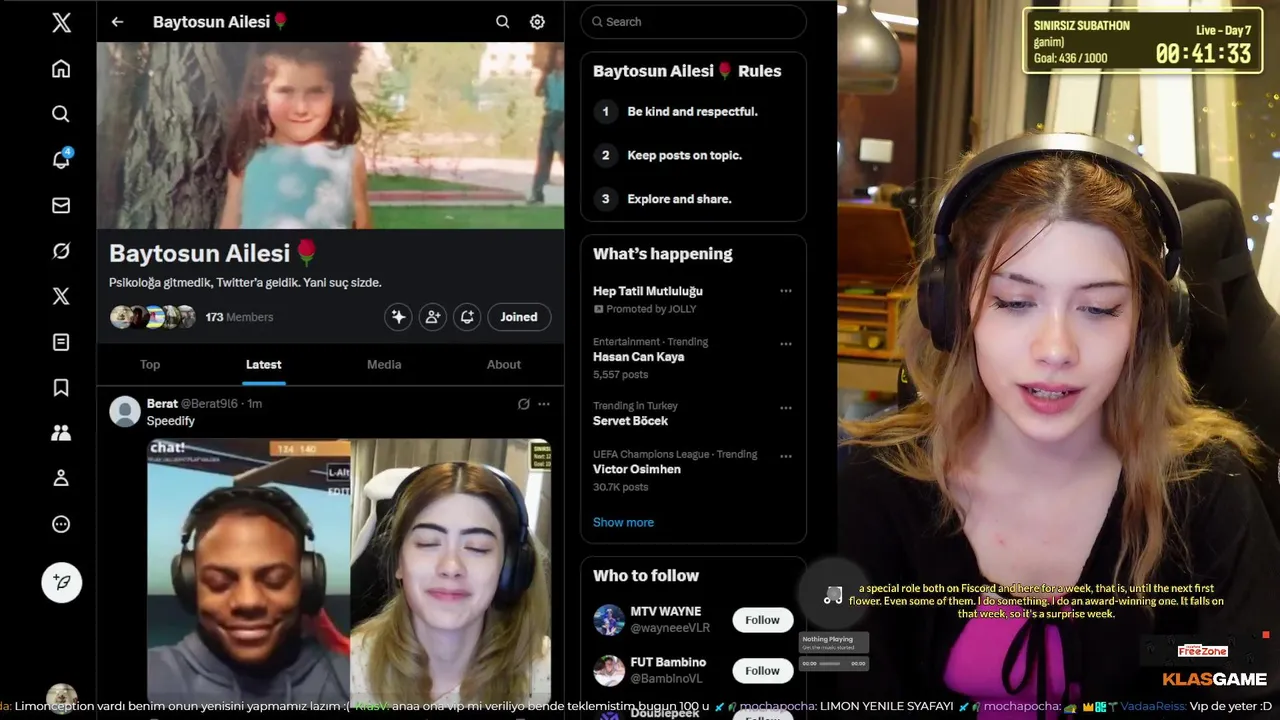Screen dimensions: 1280x720
Task: Open Profile in the sidebar
Action: point(61,478)
